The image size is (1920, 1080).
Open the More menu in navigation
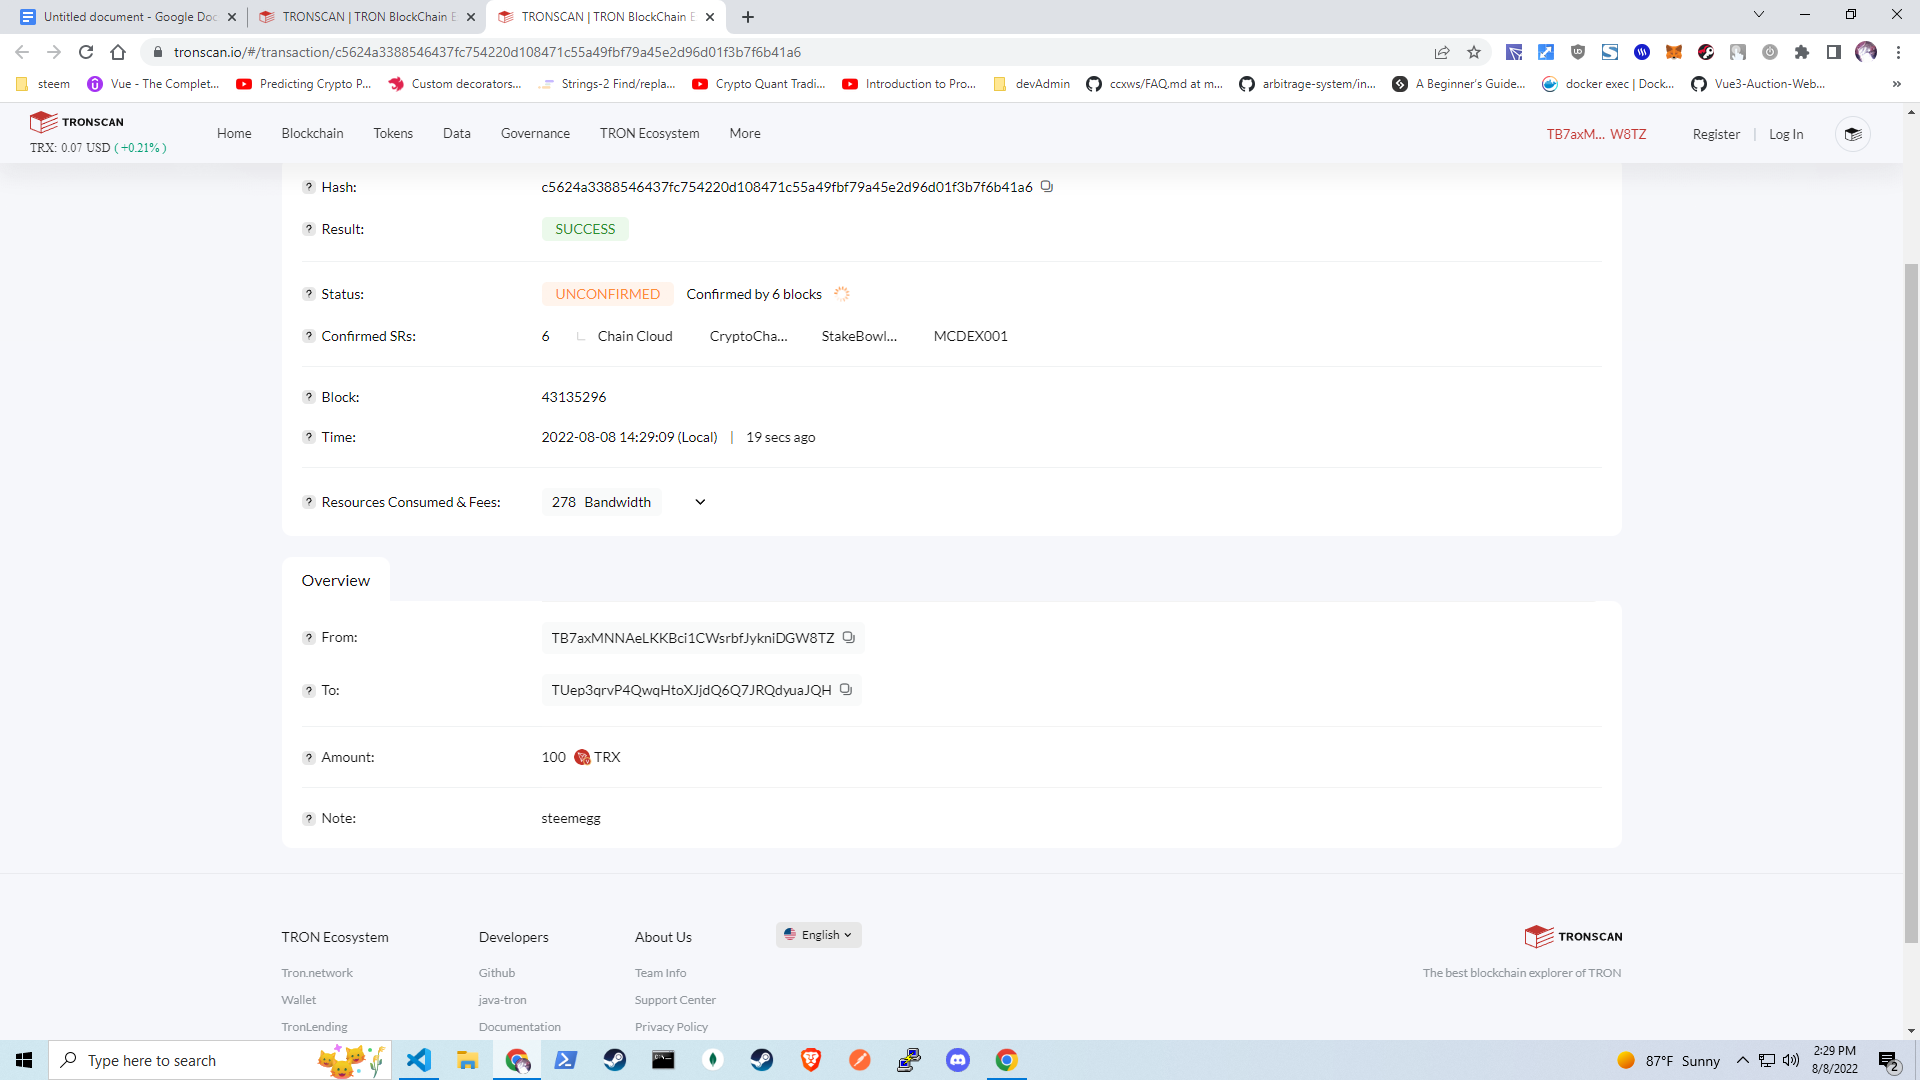[x=744, y=133]
